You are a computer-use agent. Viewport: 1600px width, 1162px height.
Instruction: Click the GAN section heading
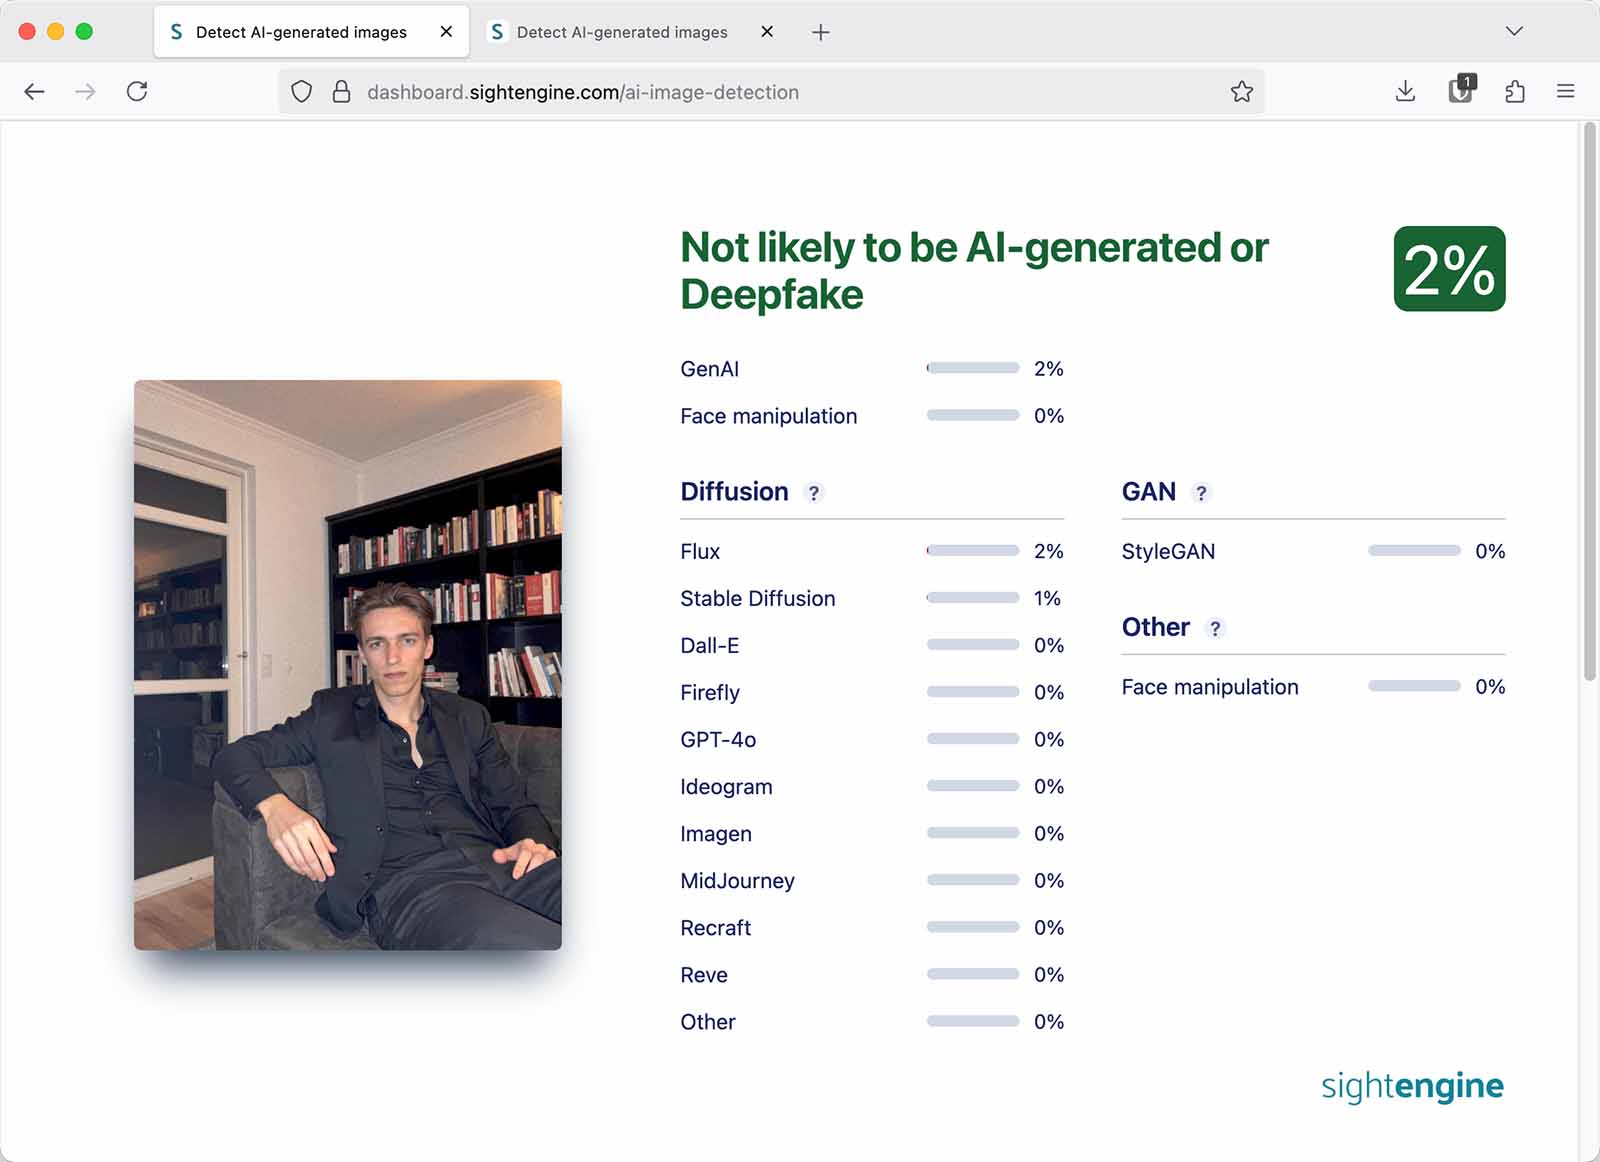point(1148,492)
